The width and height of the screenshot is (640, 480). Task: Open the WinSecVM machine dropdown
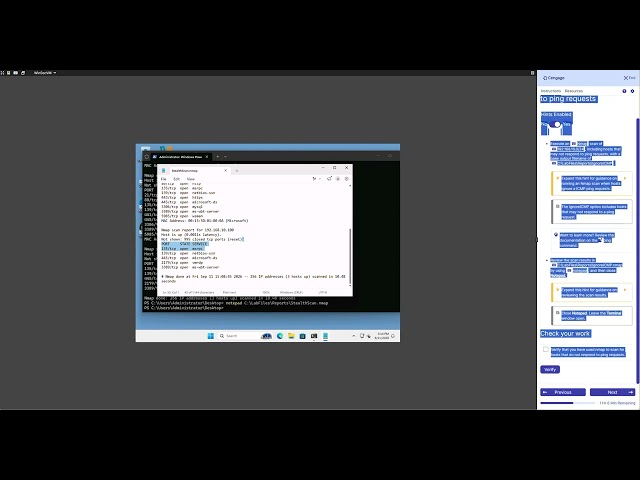[x=45, y=73]
